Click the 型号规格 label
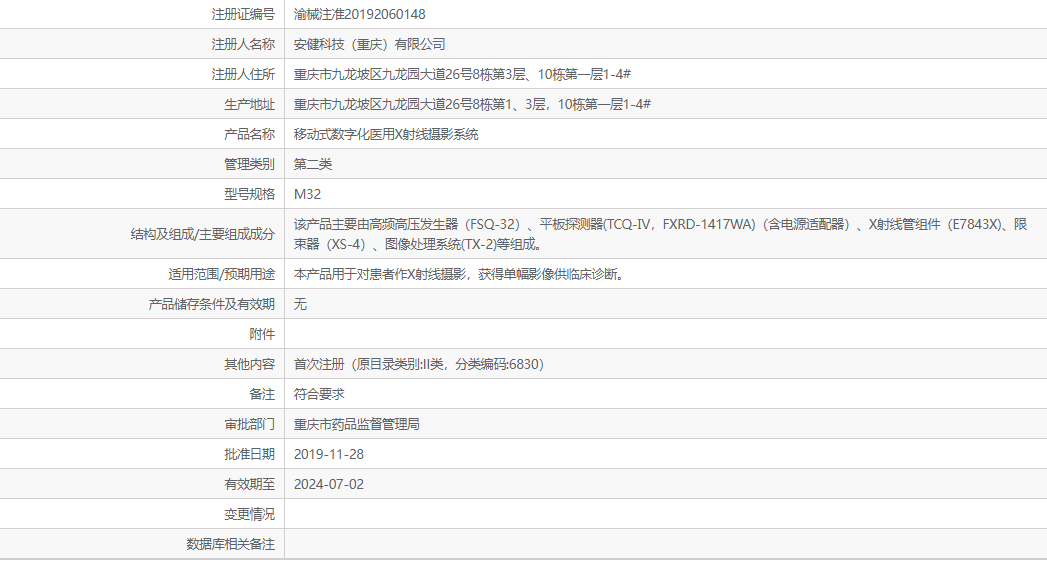Viewport: 1047px width, 563px height. 249,194
